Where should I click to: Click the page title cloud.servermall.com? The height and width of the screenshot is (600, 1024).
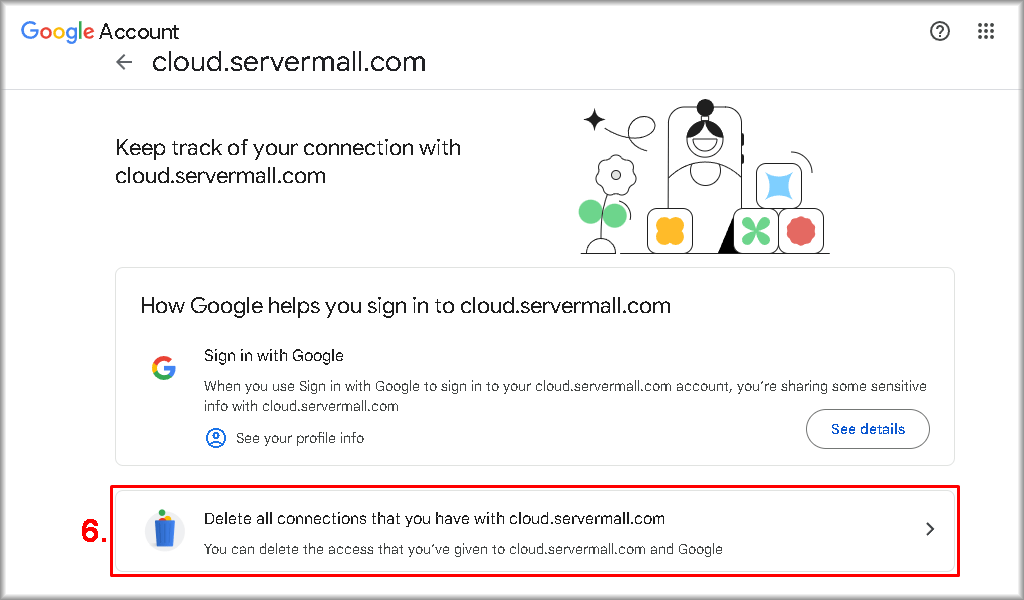pos(289,62)
